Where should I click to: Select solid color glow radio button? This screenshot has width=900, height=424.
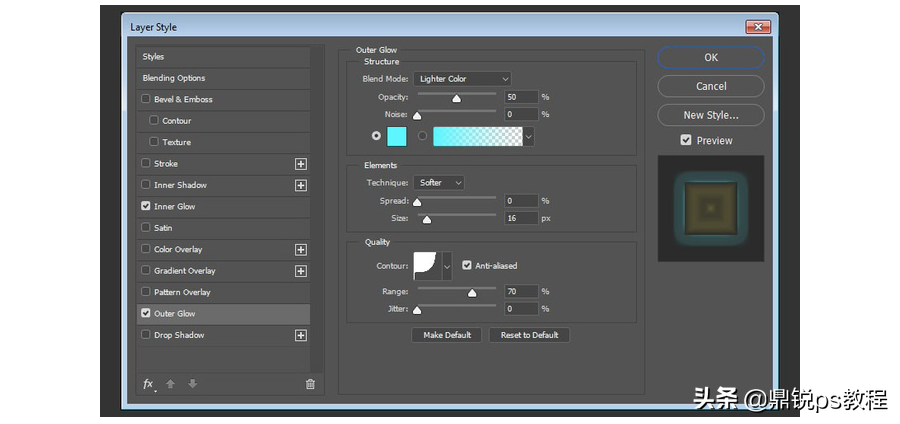376,136
